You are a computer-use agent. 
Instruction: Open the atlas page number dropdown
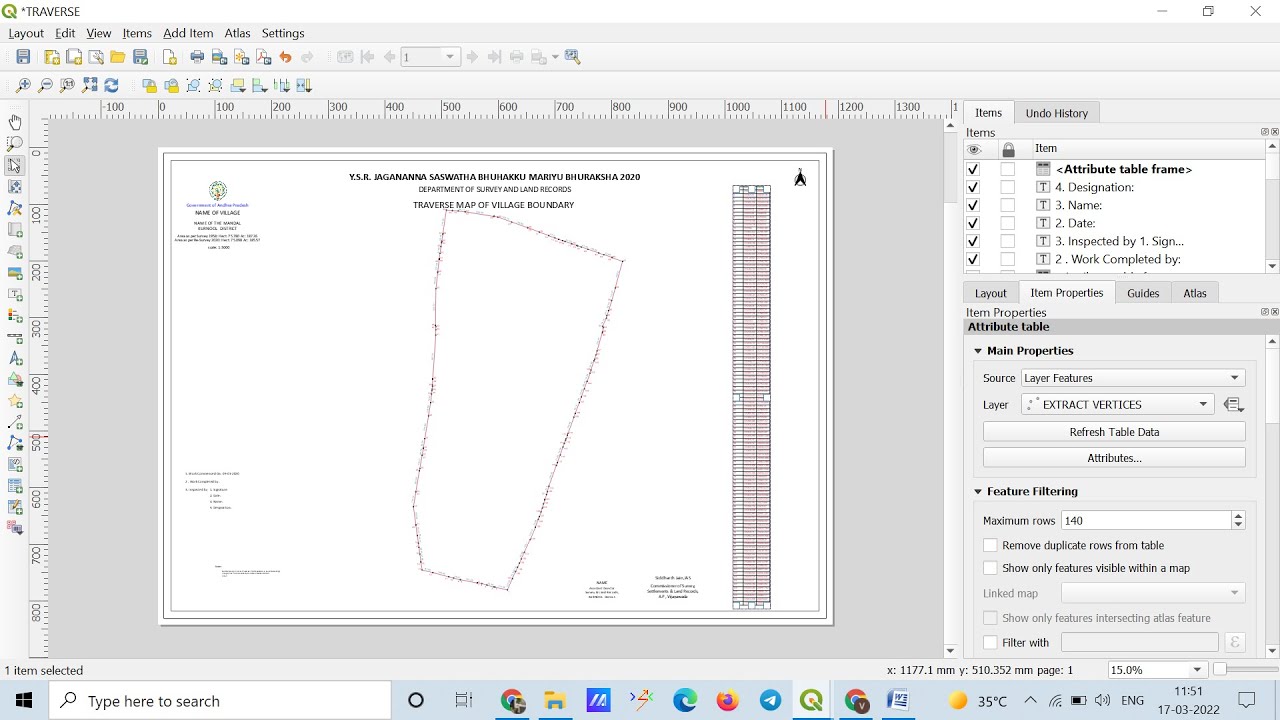coord(450,57)
